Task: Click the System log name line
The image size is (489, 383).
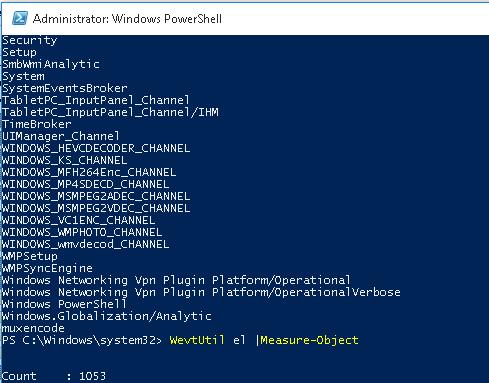Action: pyautogui.click(x=23, y=76)
